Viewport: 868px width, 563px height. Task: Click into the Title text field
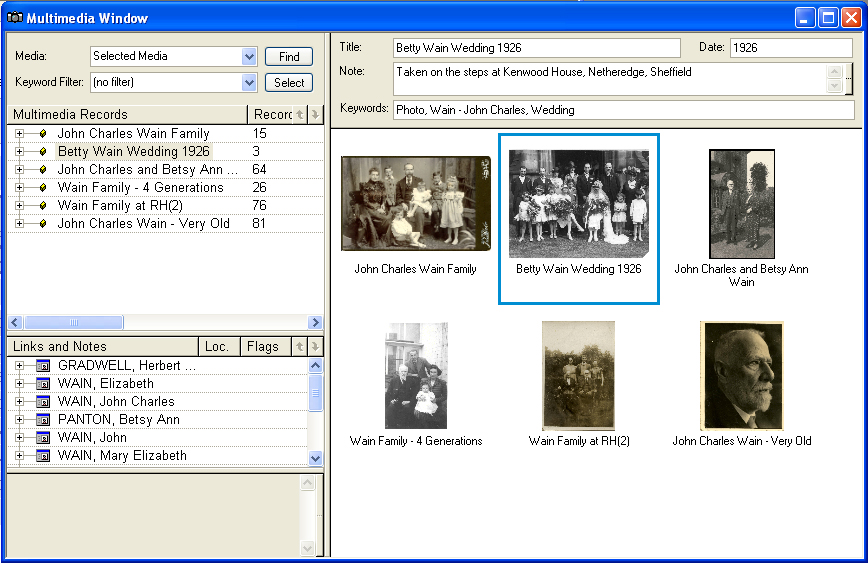[x=535, y=48]
